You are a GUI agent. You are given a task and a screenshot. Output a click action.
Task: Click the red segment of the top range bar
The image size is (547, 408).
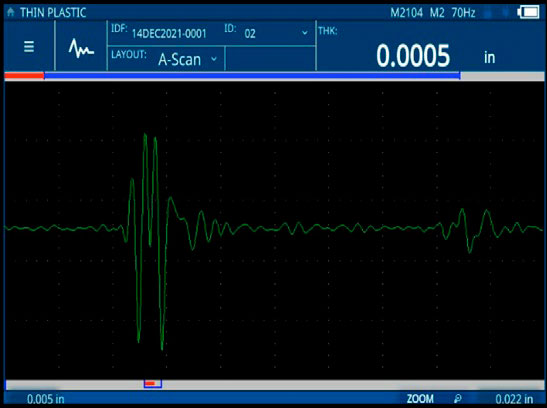(x=24, y=75)
